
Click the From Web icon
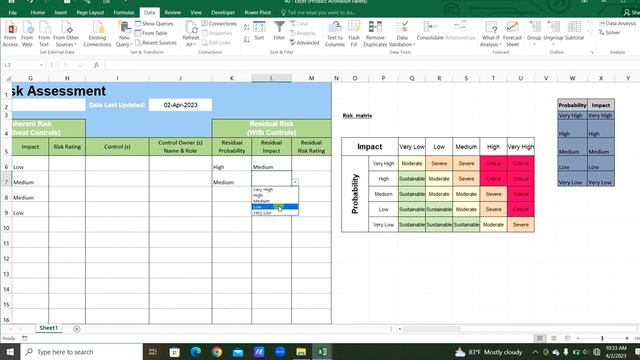click(x=27, y=33)
